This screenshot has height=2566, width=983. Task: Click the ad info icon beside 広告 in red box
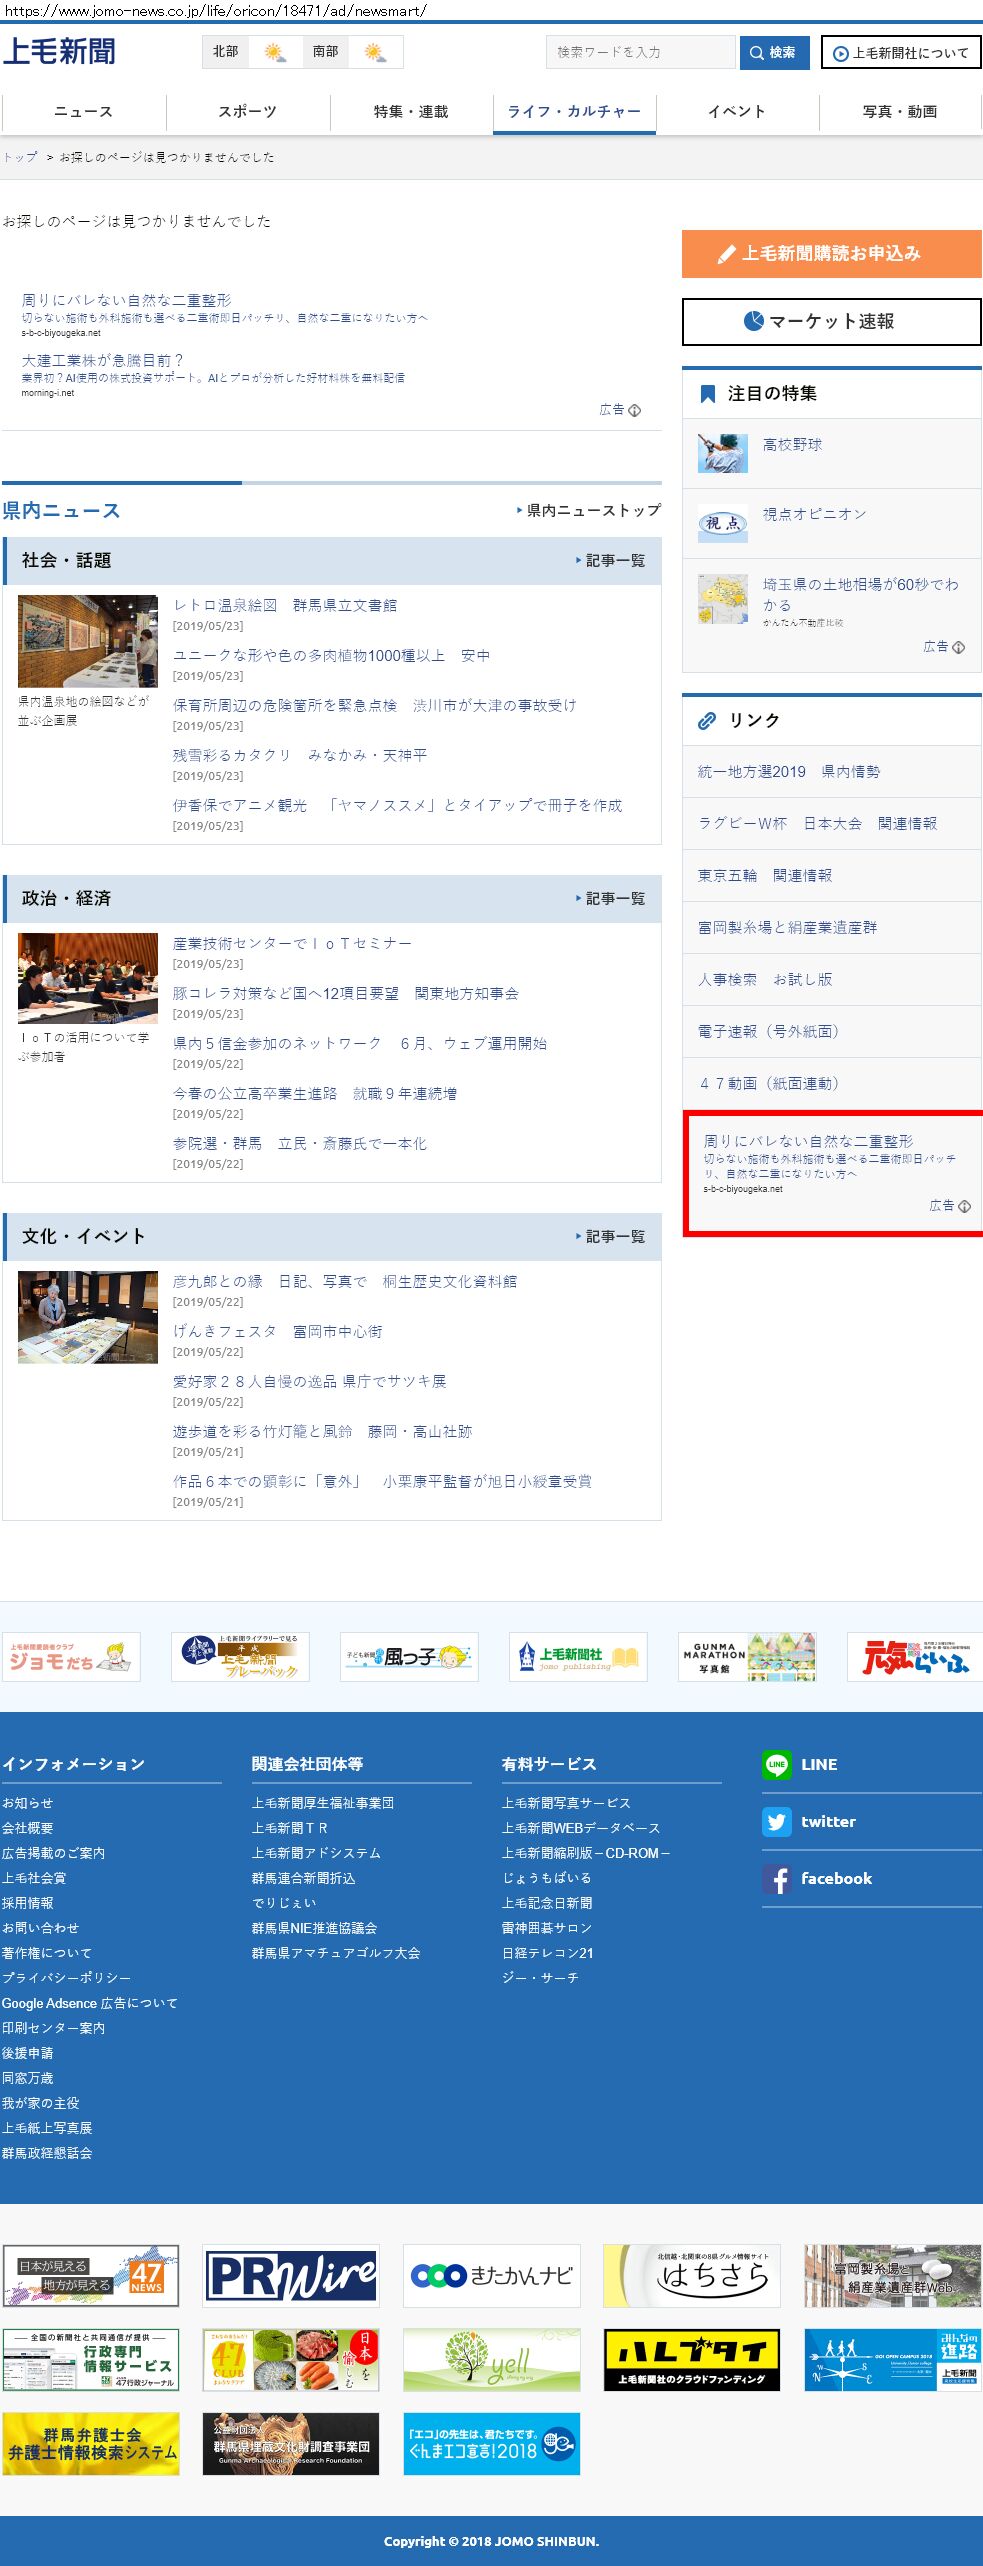point(964,1206)
